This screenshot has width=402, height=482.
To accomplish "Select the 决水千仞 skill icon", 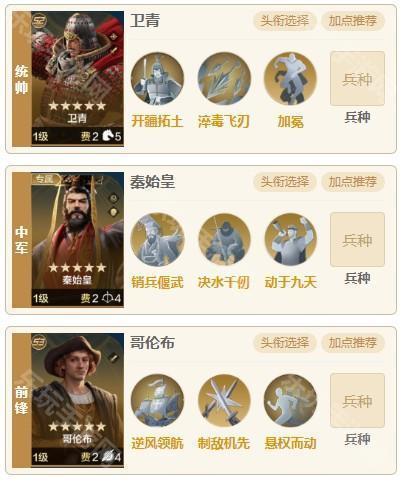I will click(x=224, y=240).
